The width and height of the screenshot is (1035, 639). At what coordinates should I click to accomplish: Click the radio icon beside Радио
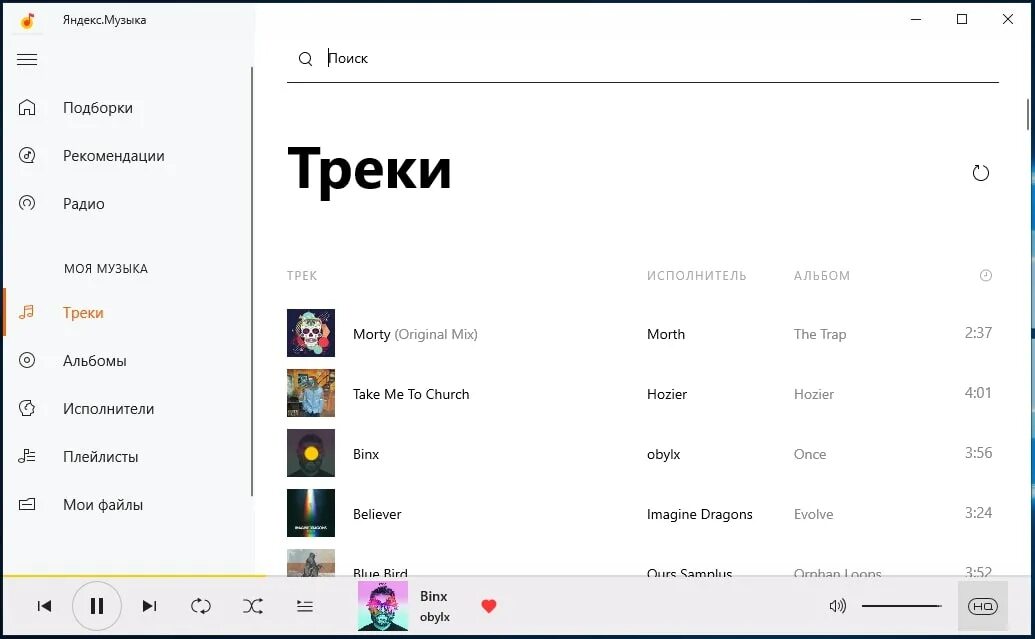[27, 203]
